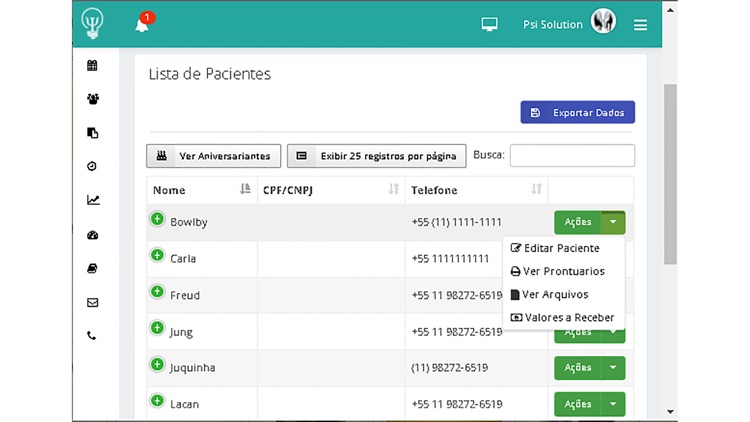Open the documents sidebar icon
The image size is (750, 422).
[93, 133]
